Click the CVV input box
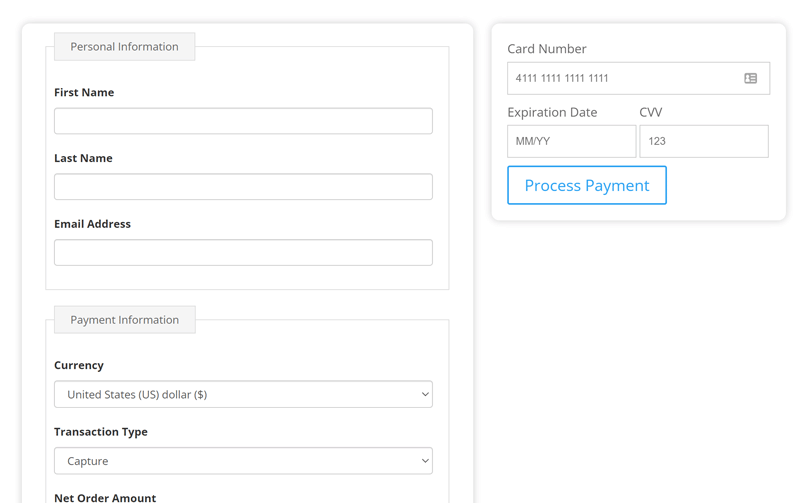Screen dimensions: 801x503 point(704,141)
